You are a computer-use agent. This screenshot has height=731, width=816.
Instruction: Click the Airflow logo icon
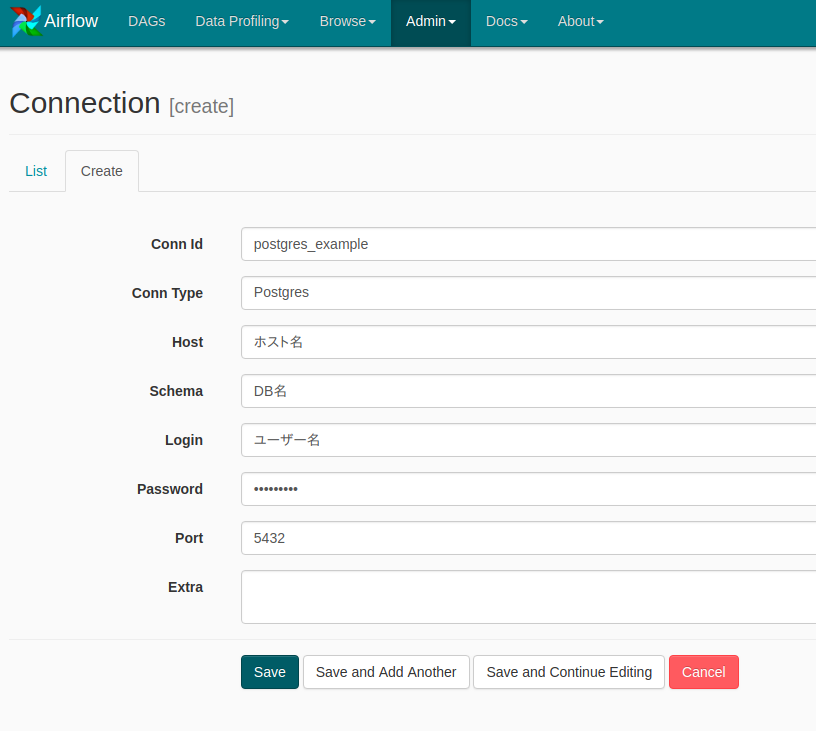coord(25,21)
